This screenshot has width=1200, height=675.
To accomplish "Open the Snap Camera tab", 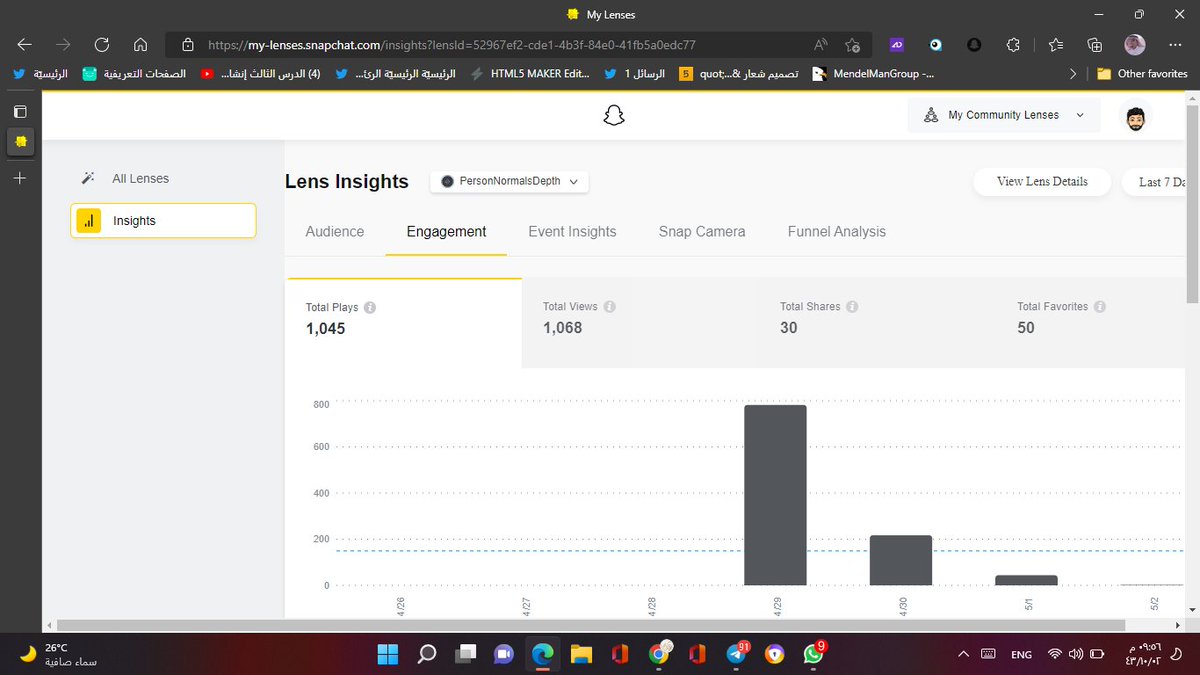I will (702, 231).
